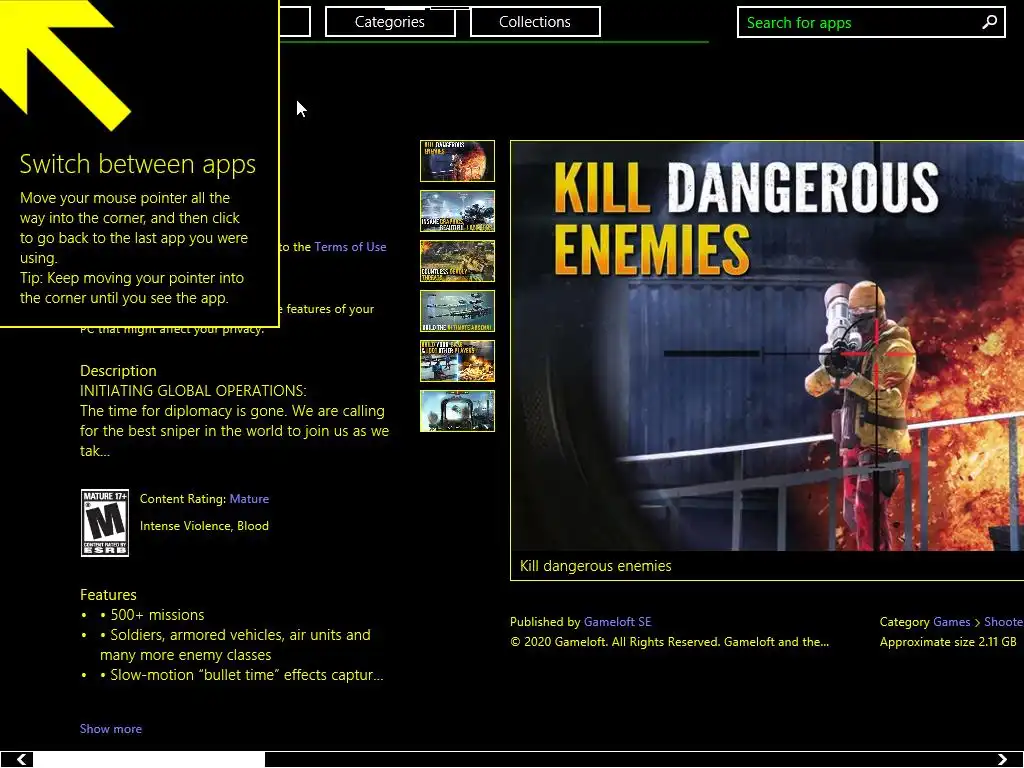The image size is (1024, 768).
Task: Open the Categories menu
Action: 390,22
